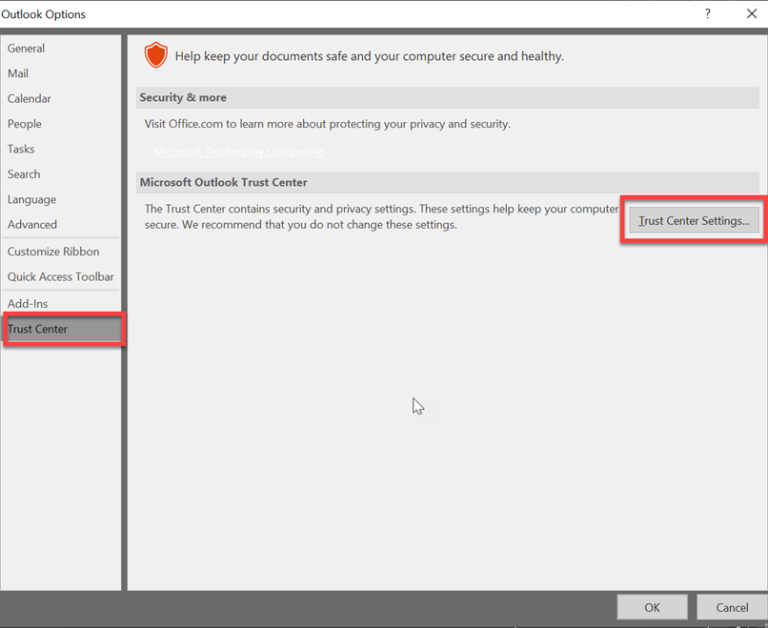Click 'Help keep your documents safe' text
768x628 pixels.
369,56
